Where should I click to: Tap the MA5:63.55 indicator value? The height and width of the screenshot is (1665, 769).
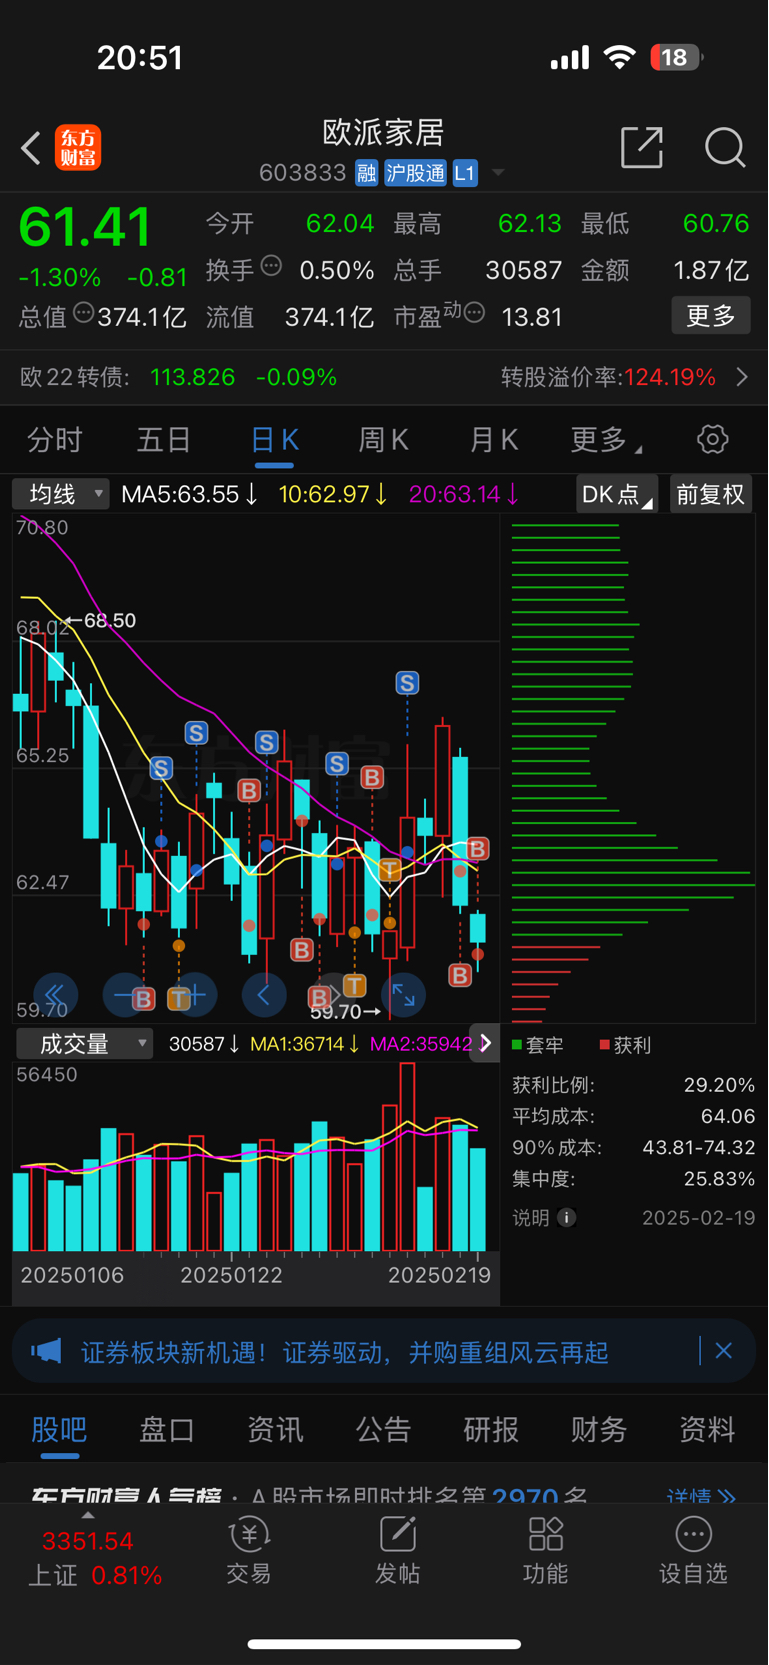[189, 494]
